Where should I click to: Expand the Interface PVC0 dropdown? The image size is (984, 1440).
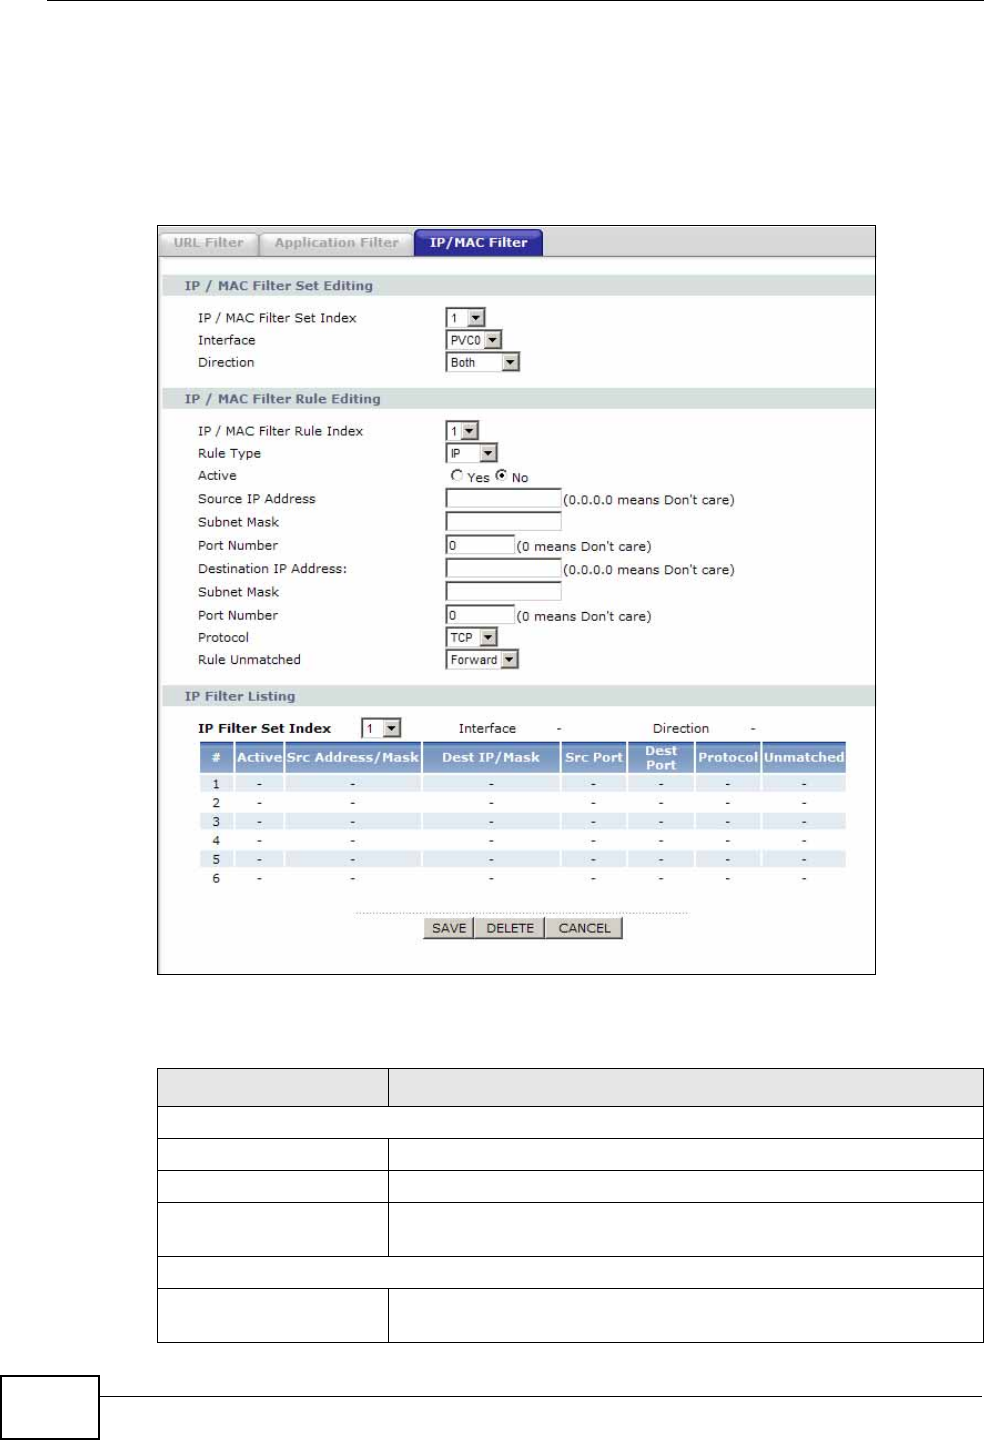coord(473,340)
